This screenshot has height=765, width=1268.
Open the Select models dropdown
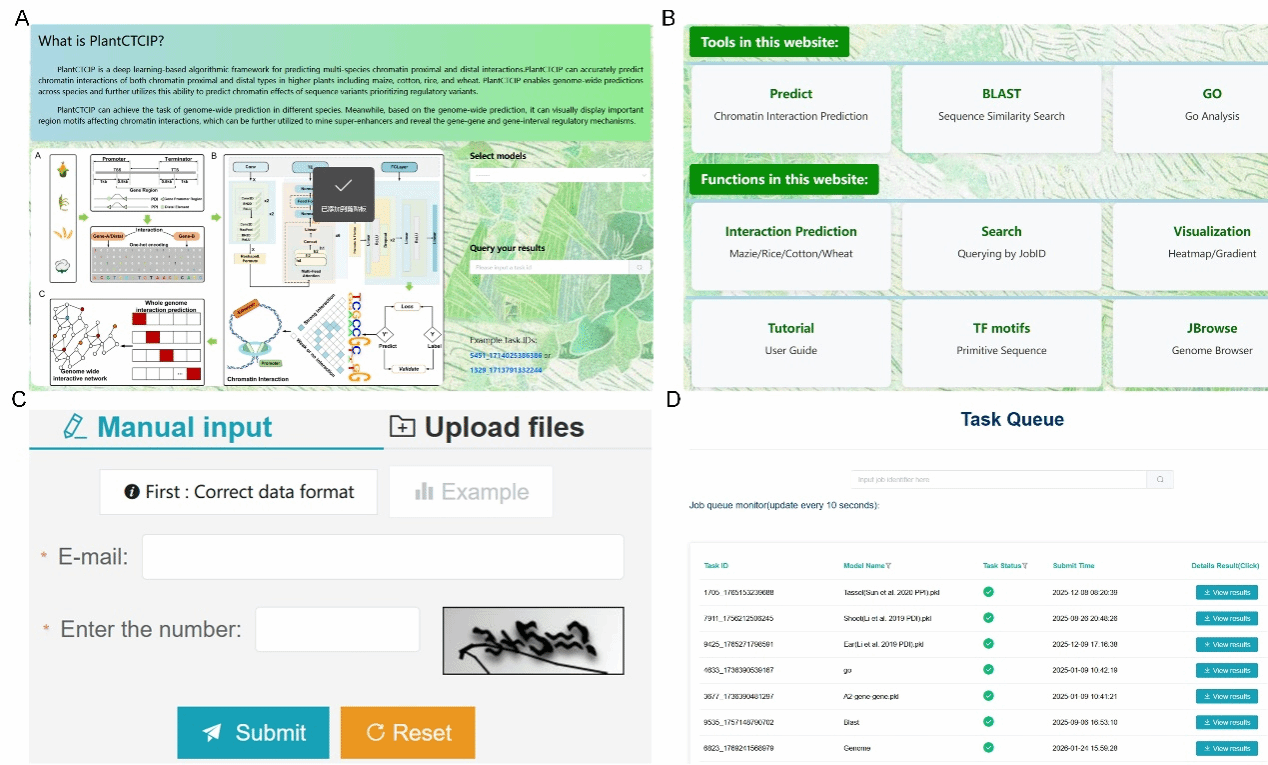559,175
